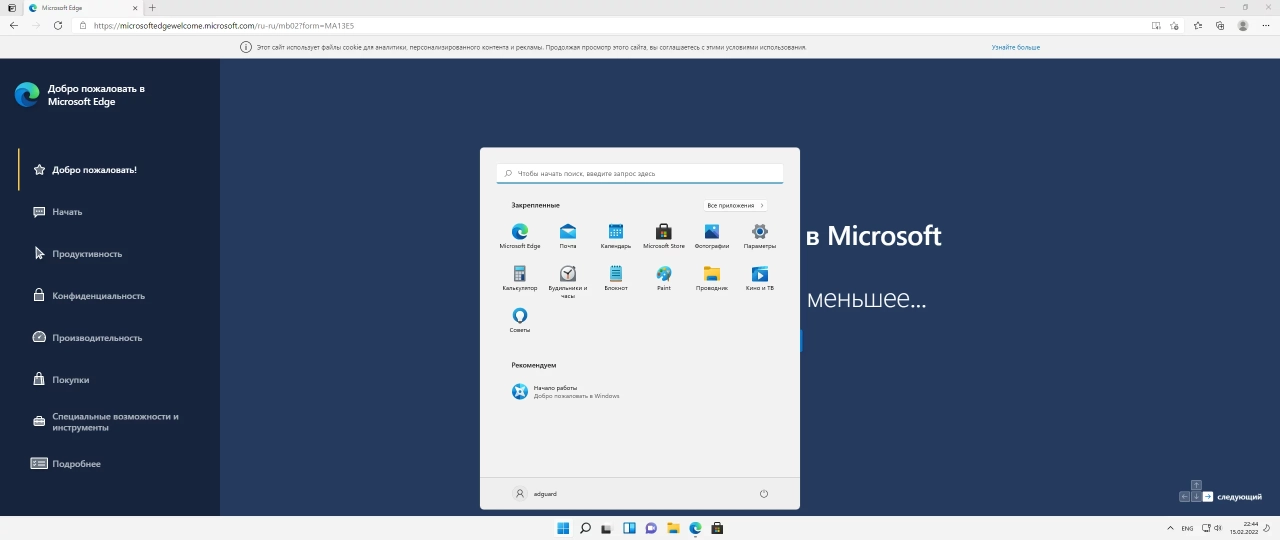Open Microsoft Edge from pinned apps
Screen dimensions: 1280x540
click(x=520, y=236)
